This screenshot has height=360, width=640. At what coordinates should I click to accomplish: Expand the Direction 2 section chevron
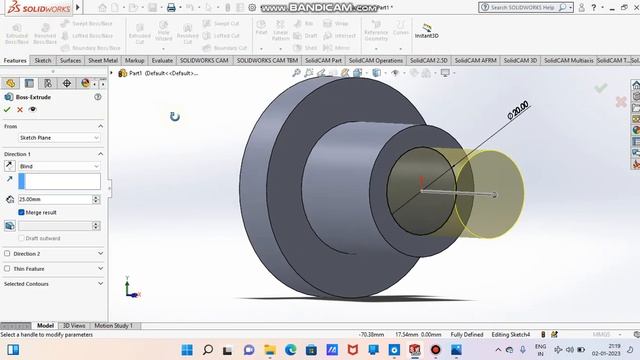click(100, 253)
